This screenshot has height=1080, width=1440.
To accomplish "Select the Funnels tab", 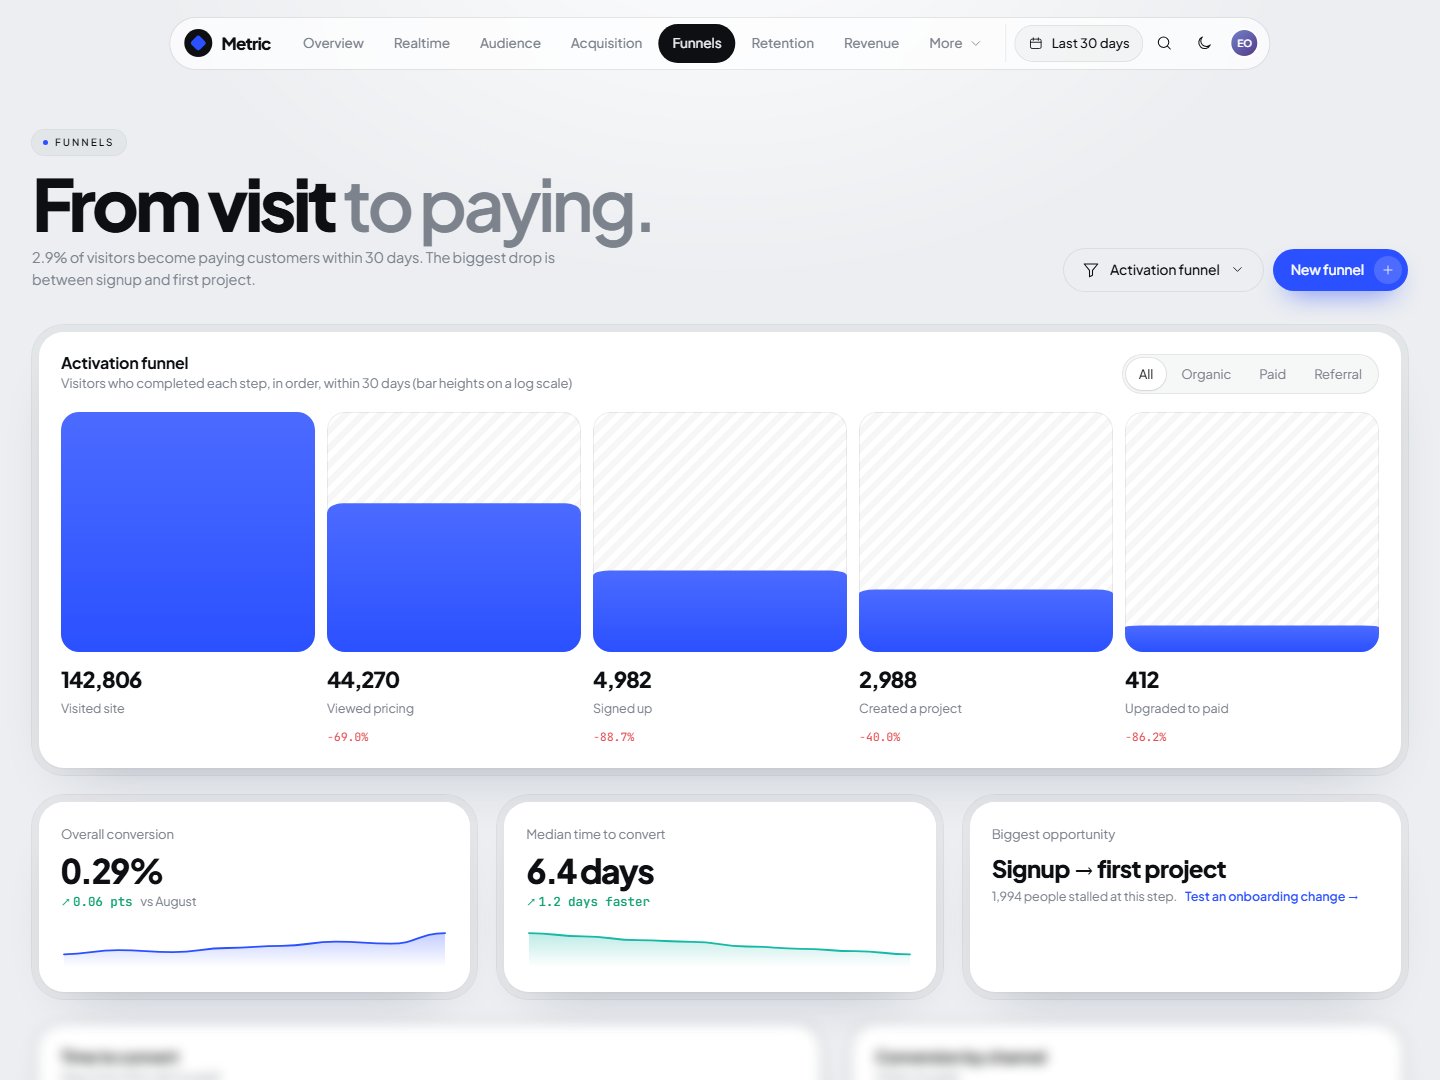I will pyautogui.click(x=697, y=43).
